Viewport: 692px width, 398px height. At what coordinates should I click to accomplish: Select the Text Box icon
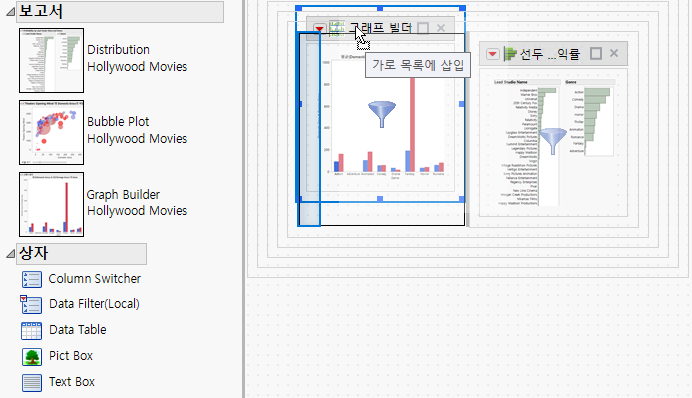click(32, 383)
